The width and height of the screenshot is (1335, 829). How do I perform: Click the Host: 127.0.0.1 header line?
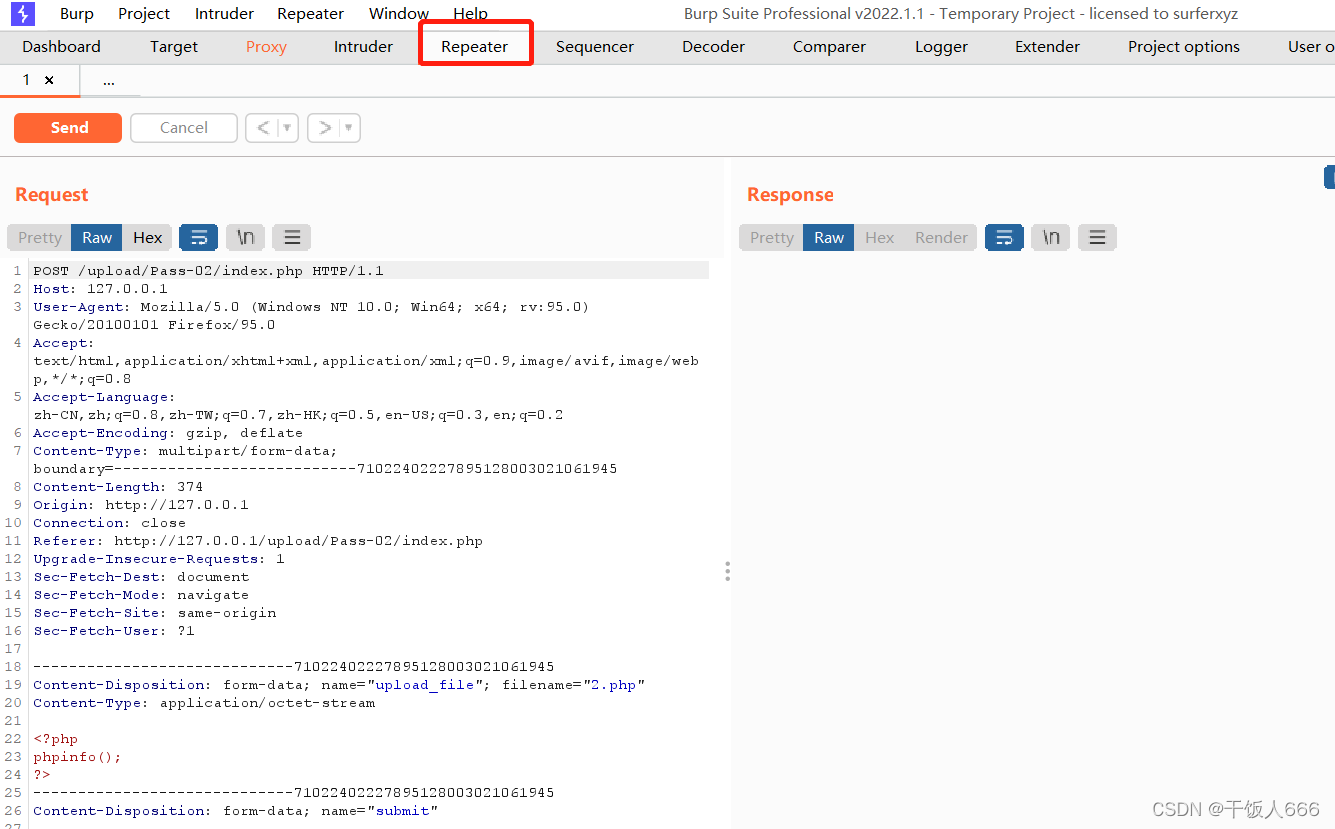point(100,289)
